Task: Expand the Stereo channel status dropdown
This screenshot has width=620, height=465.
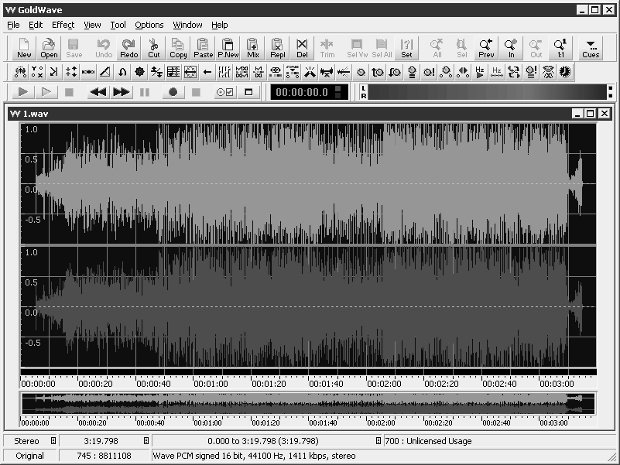Action: click(x=53, y=440)
